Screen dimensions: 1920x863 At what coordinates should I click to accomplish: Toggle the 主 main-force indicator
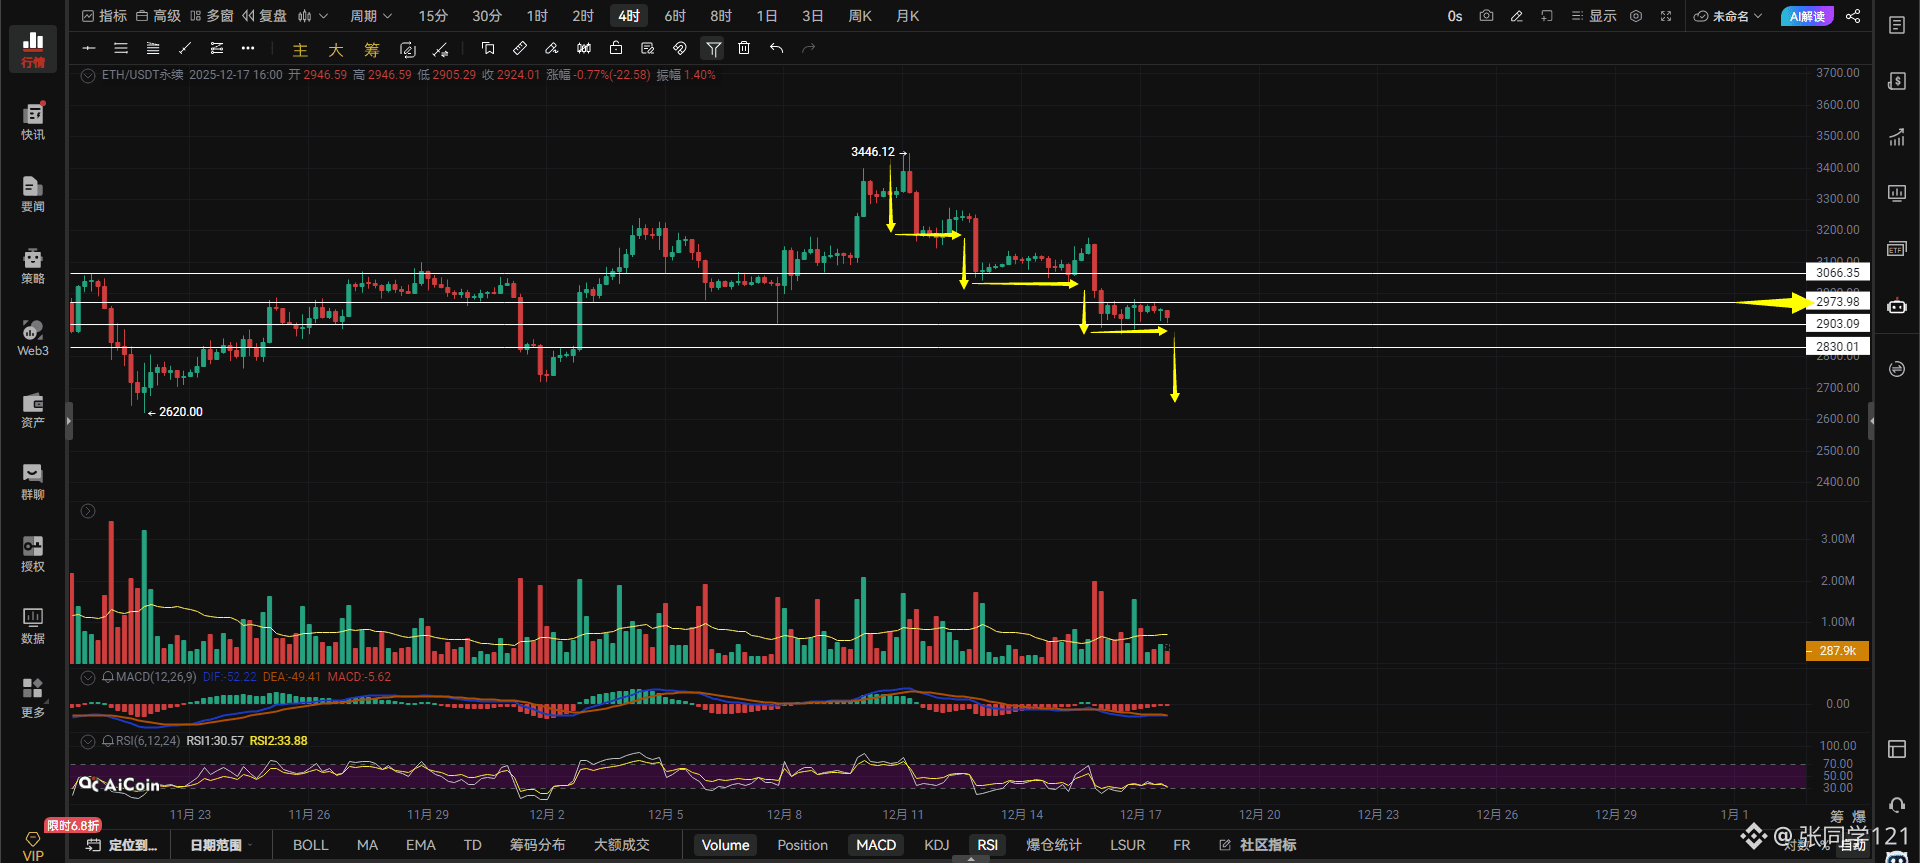pyautogui.click(x=300, y=49)
